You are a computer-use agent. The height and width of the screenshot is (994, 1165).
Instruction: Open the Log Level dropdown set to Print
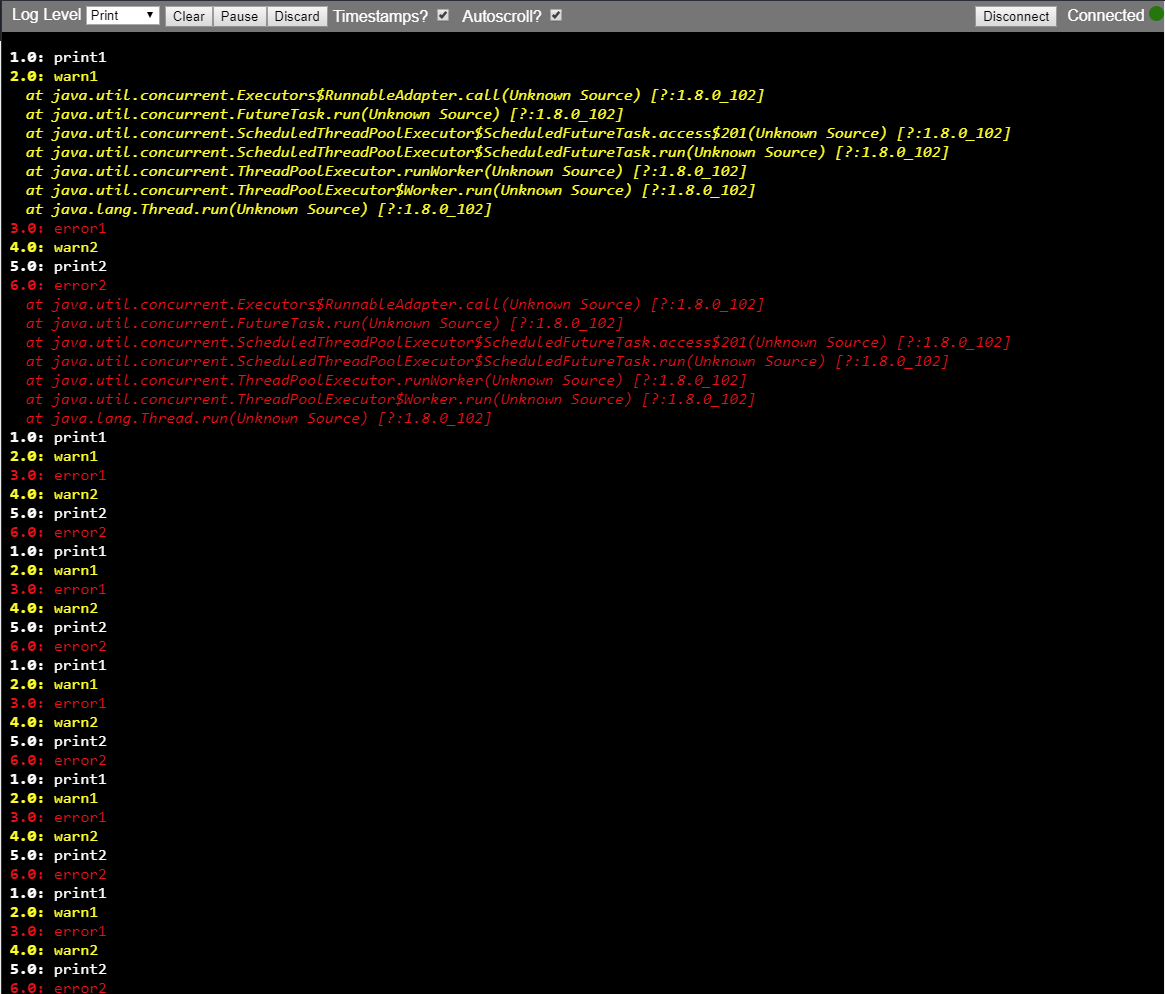123,16
